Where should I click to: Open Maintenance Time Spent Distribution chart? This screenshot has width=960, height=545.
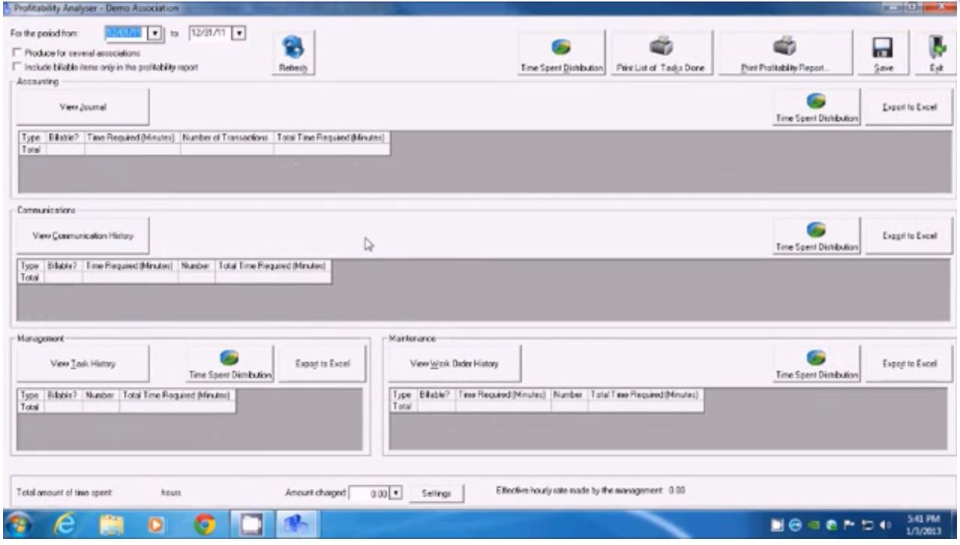point(816,364)
